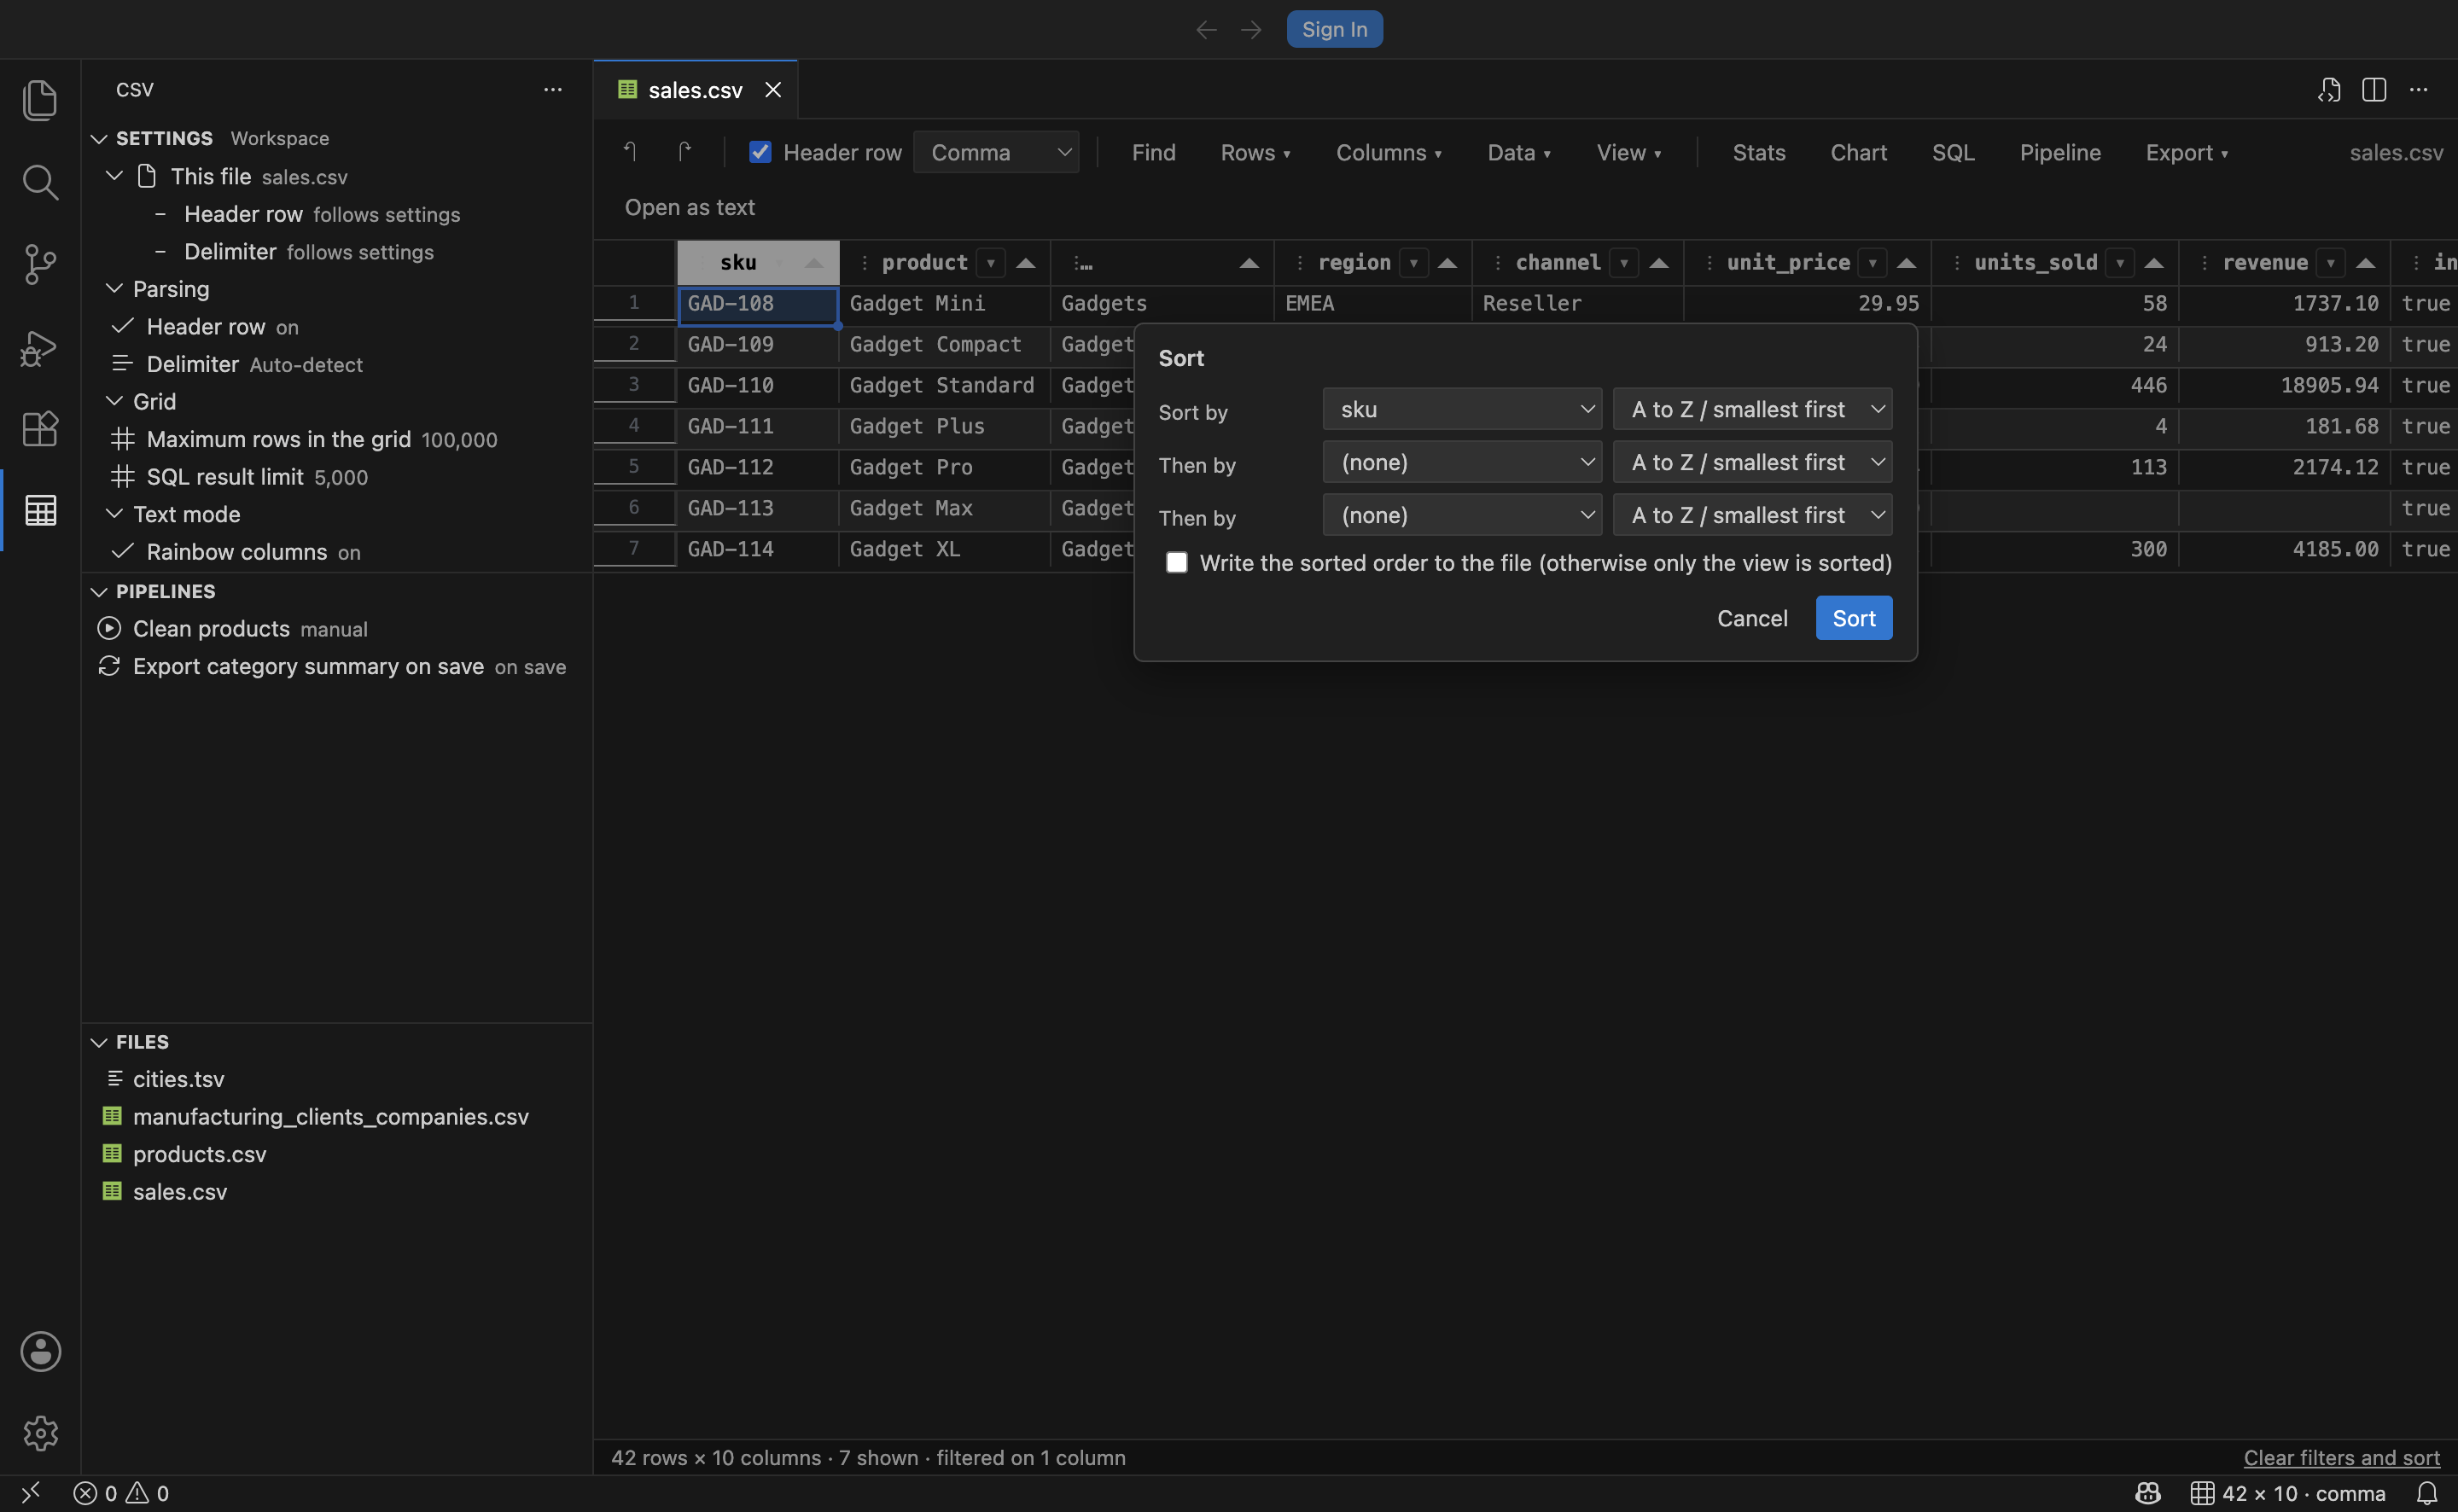
Task: Open the Rows menu
Action: coord(1255,152)
